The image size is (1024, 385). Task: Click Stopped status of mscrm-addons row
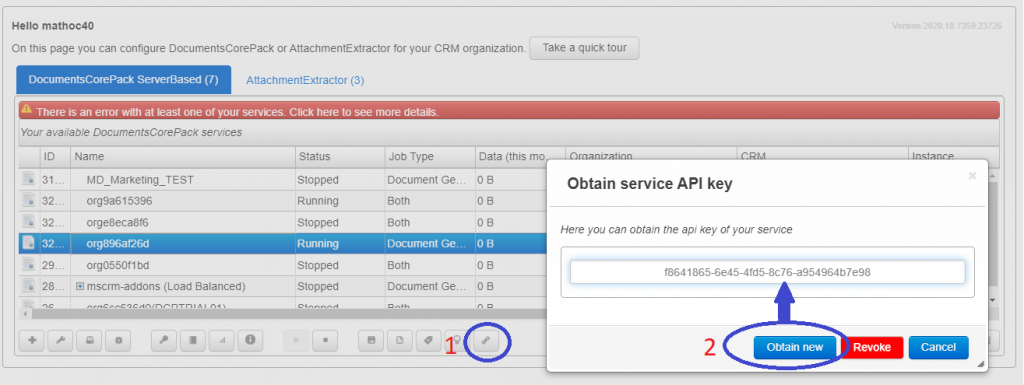point(318,286)
